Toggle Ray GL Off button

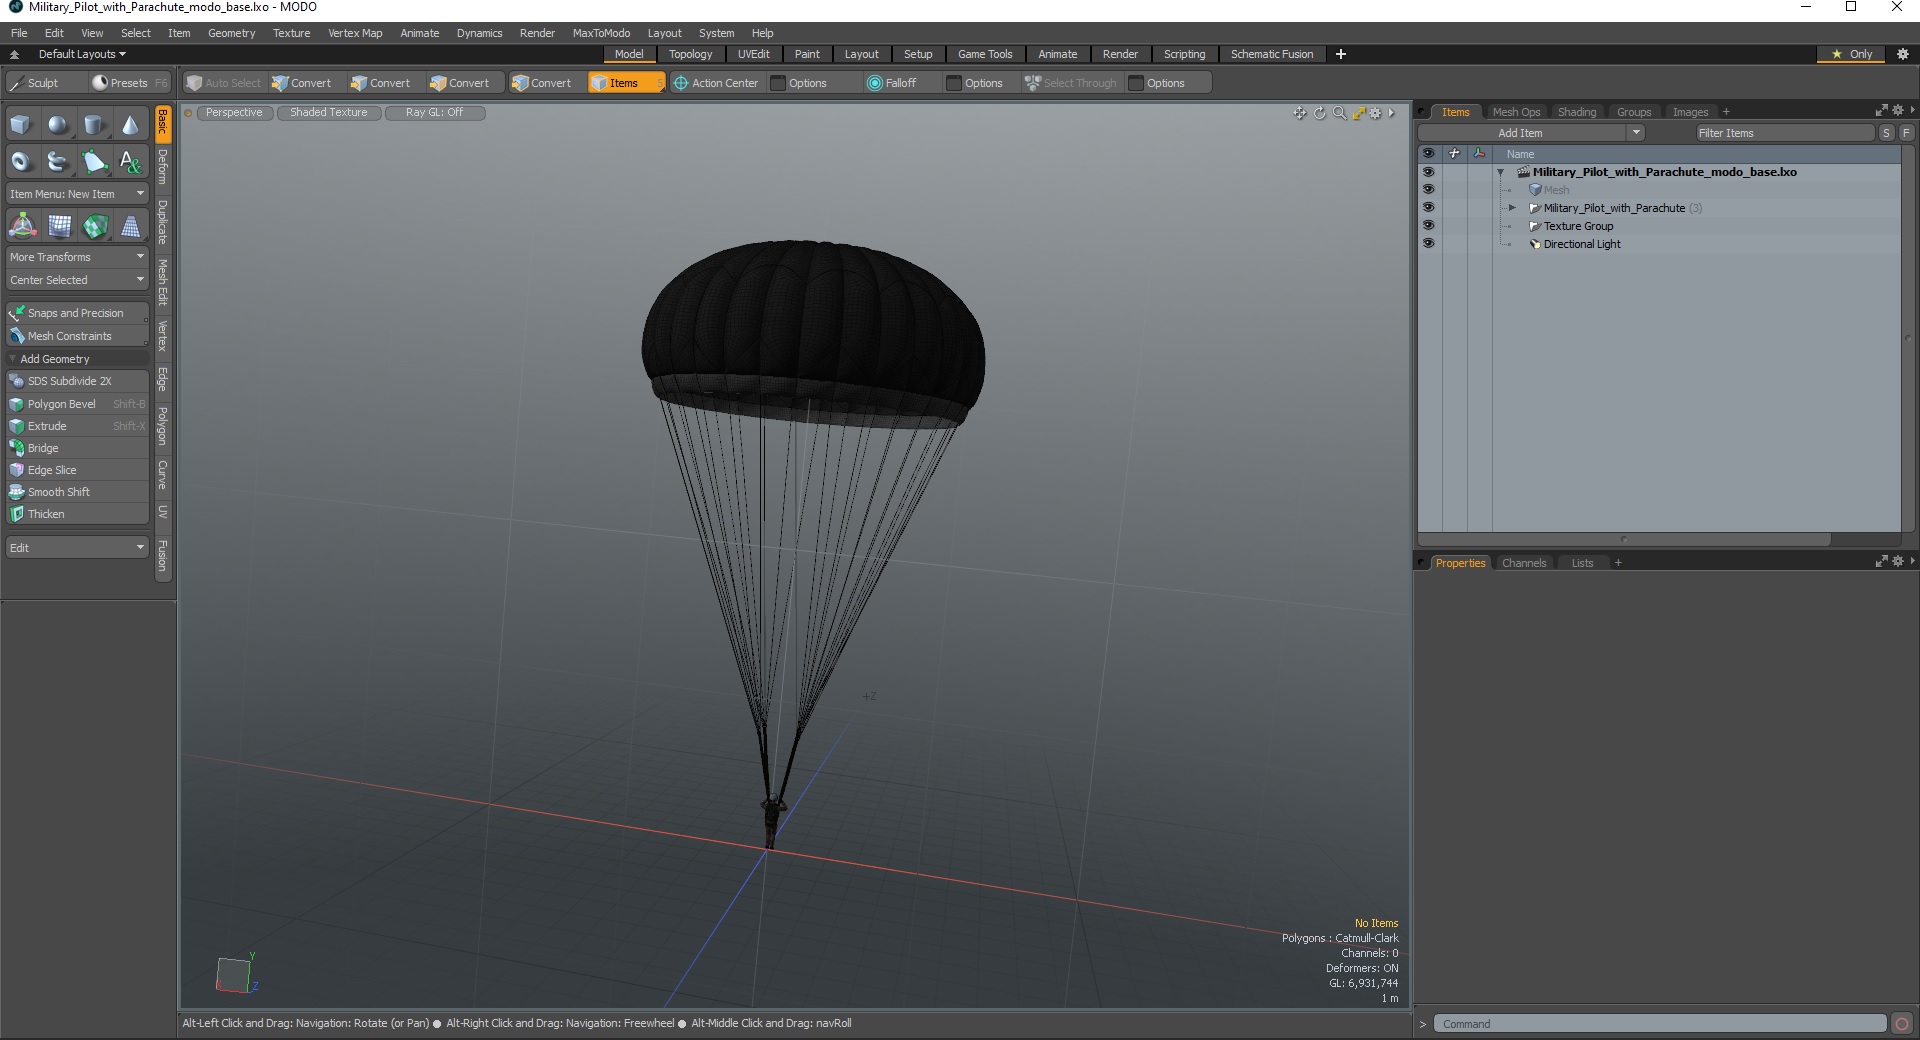434,113
